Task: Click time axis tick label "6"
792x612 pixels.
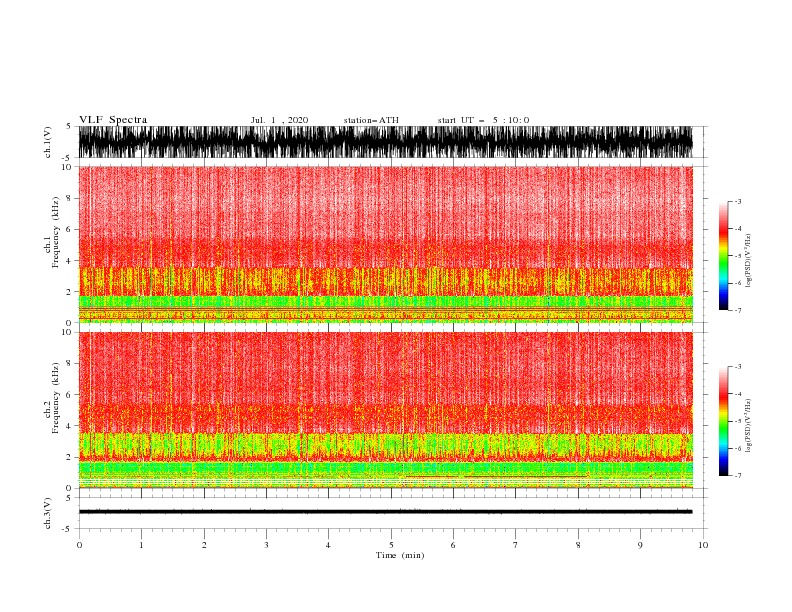Action: [x=453, y=545]
